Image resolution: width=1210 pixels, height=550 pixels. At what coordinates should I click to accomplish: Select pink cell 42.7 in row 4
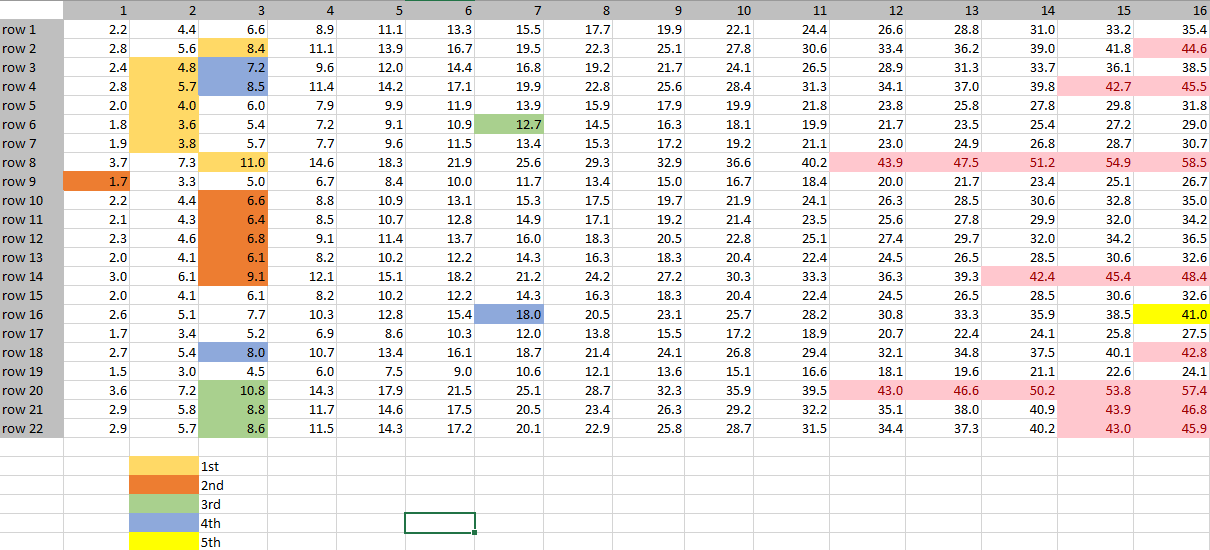[1096, 86]
